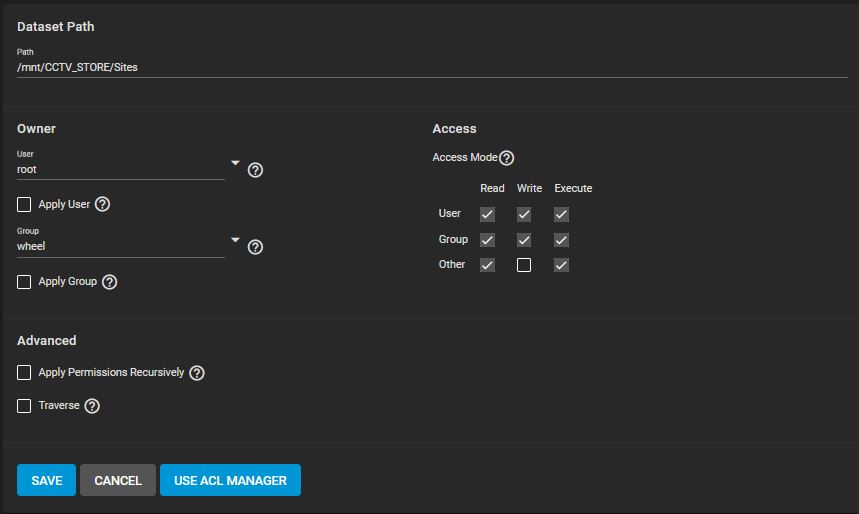Click the Group field showing wheel
Screen dimensions: 859x514
click(x=121, y=246)
